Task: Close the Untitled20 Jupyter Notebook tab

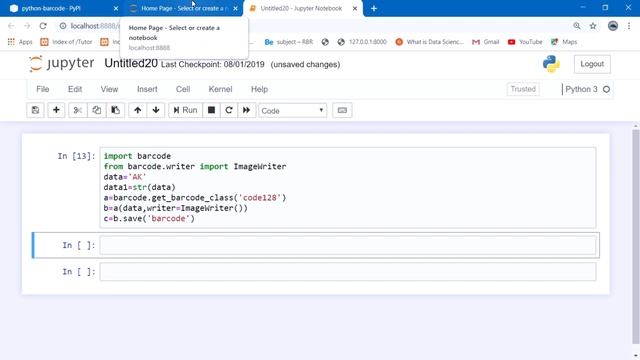Action: (355, 8)
